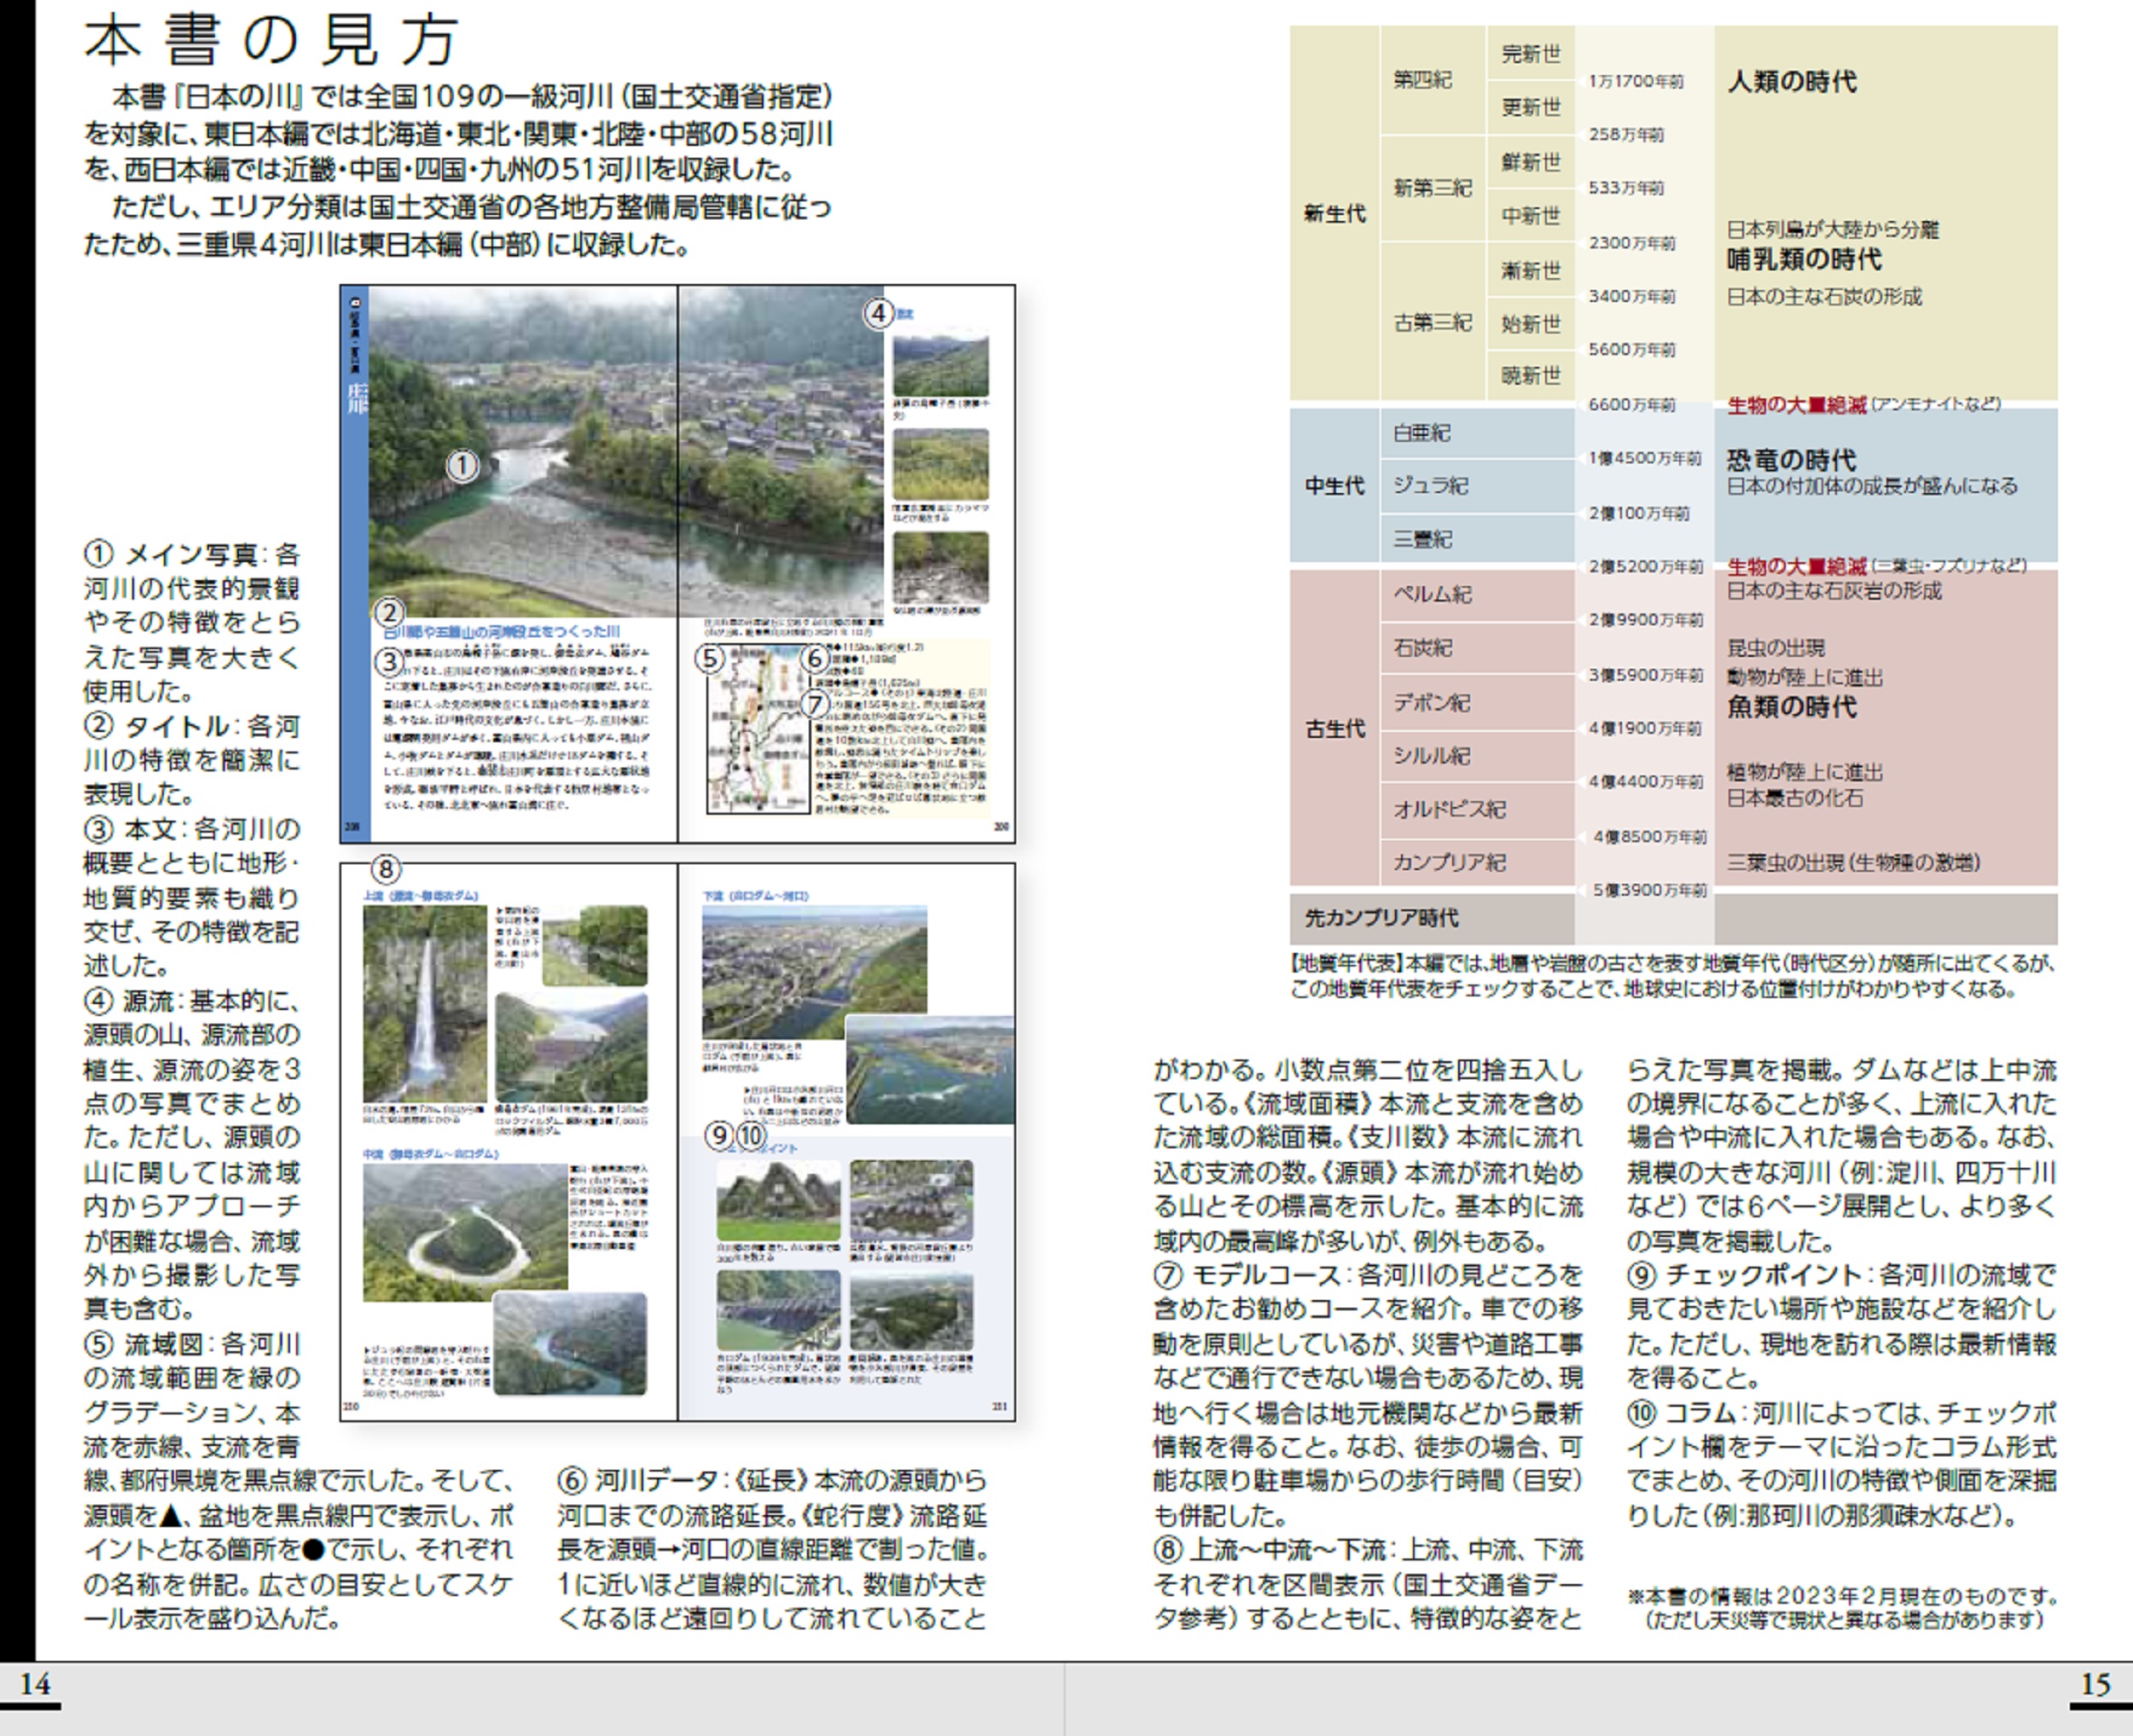Click the 日本最古の化石 note

click(x=1795, y=798)
